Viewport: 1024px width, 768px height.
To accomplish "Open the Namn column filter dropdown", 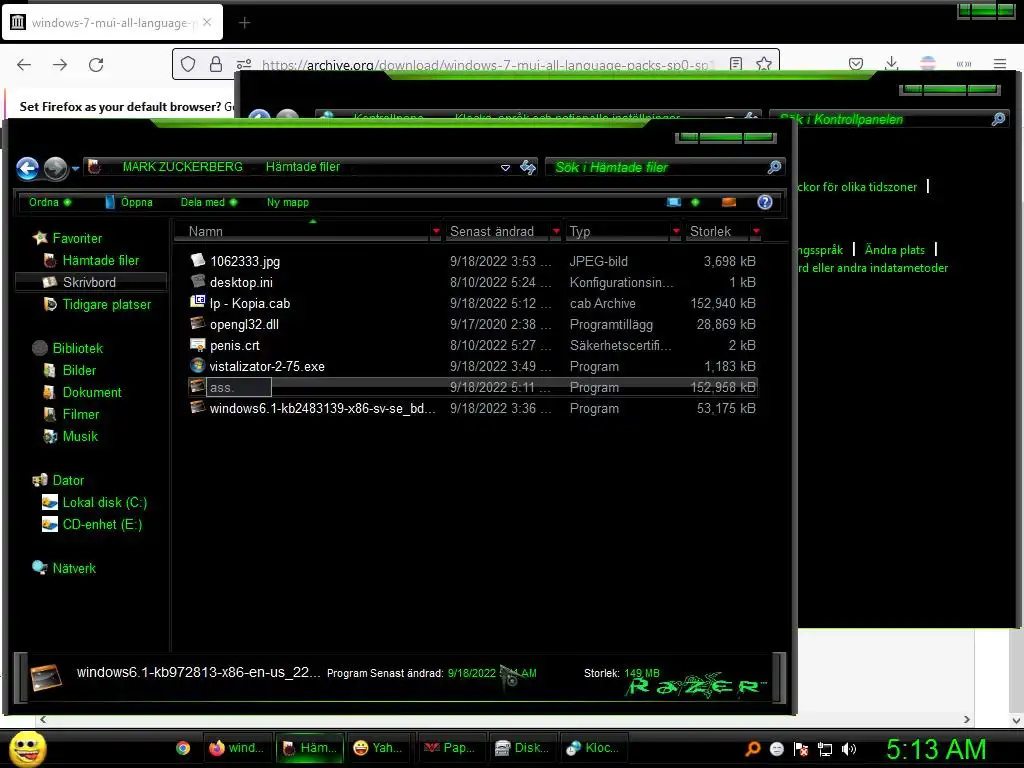I will point(436,231).
